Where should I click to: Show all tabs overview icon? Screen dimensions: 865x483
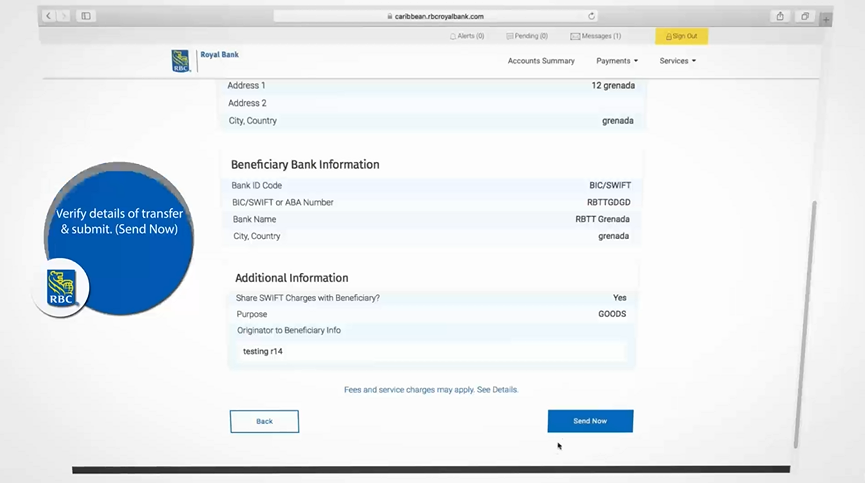(x=804, y=16)
